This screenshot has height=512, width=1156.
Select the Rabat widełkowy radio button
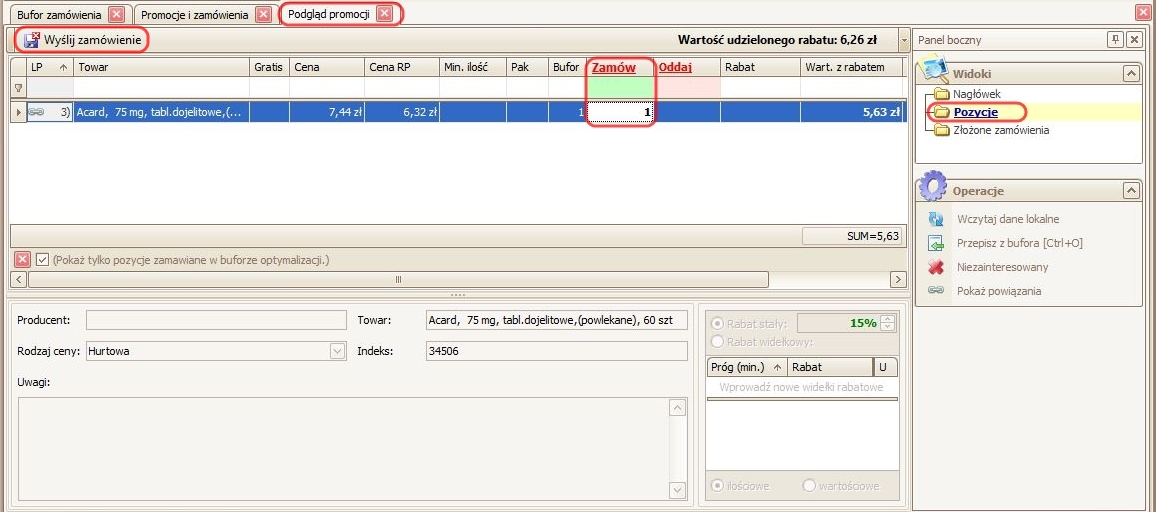coord(716,341)
